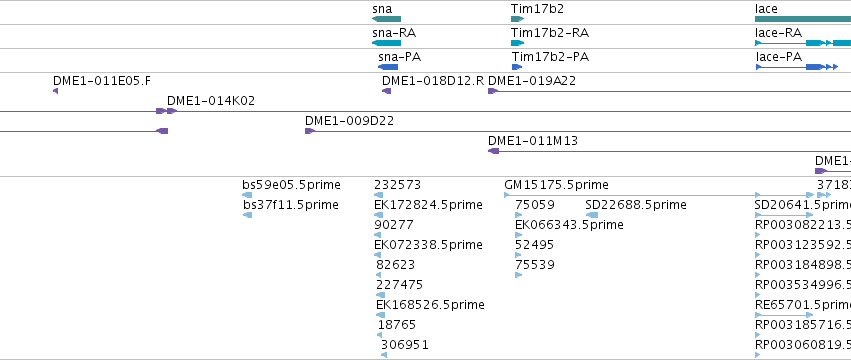This screenshot has width=851, height=360.
Task: Click the 75539 EST arrow
Action: coord(518,275)
